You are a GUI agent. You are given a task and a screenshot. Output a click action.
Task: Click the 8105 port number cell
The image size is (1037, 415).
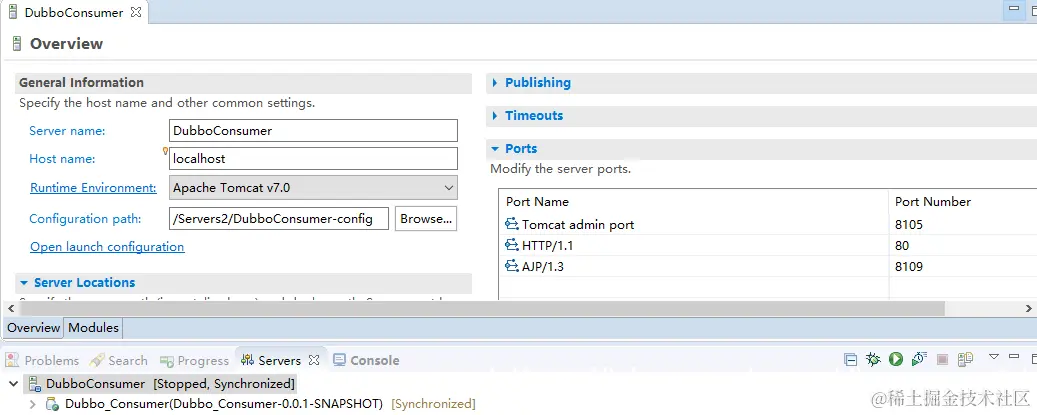click(x=909, y=225)
